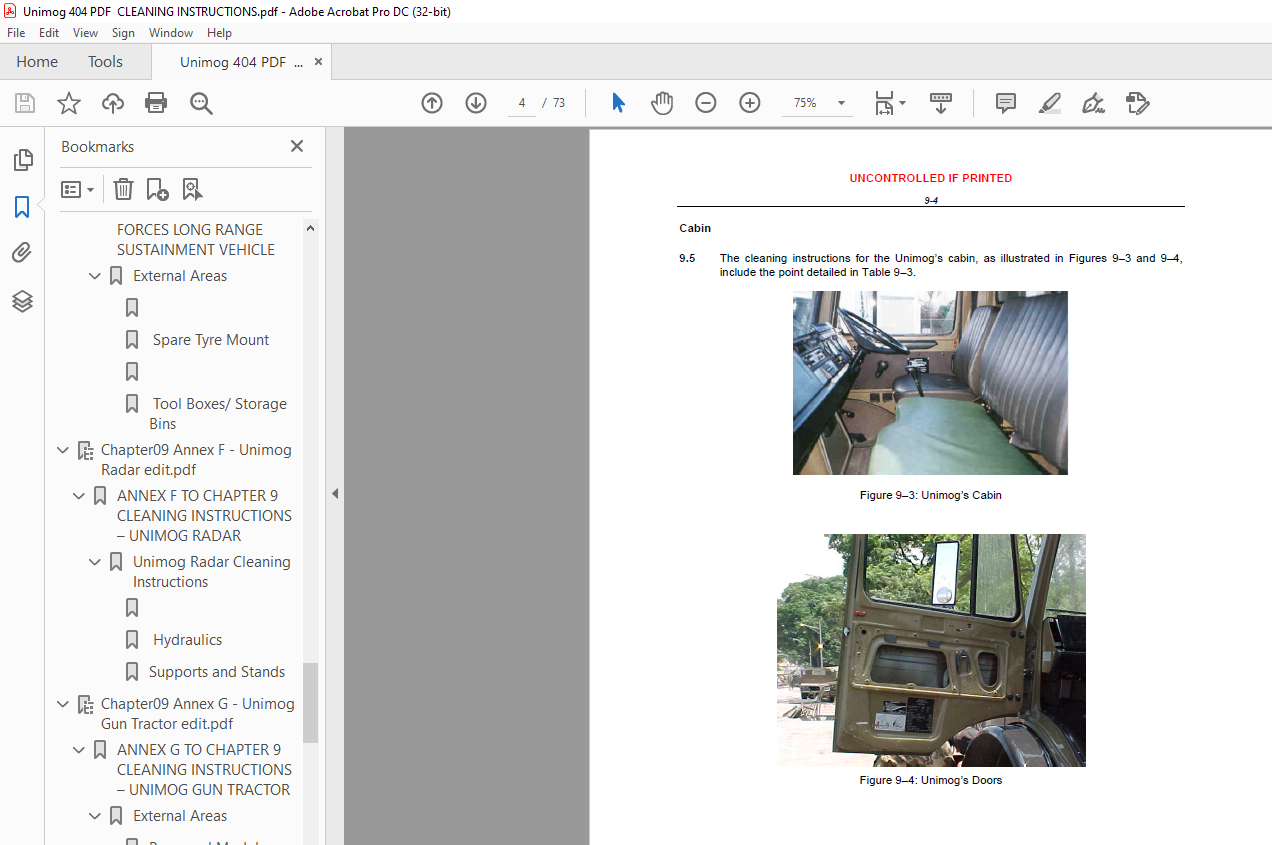Screen dimensions: 1272x845
Task: Open fit page options icon
Action: click(x=890, y=103)
